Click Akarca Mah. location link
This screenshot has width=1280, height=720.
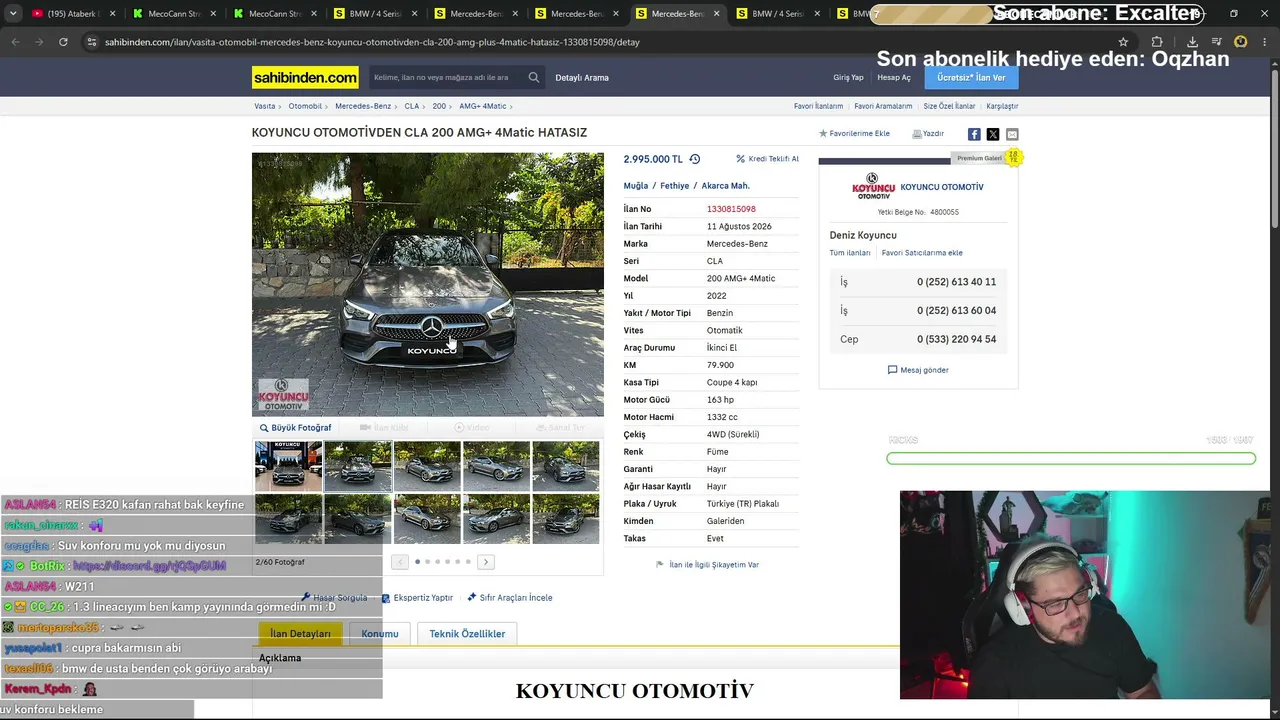[725, 186]
